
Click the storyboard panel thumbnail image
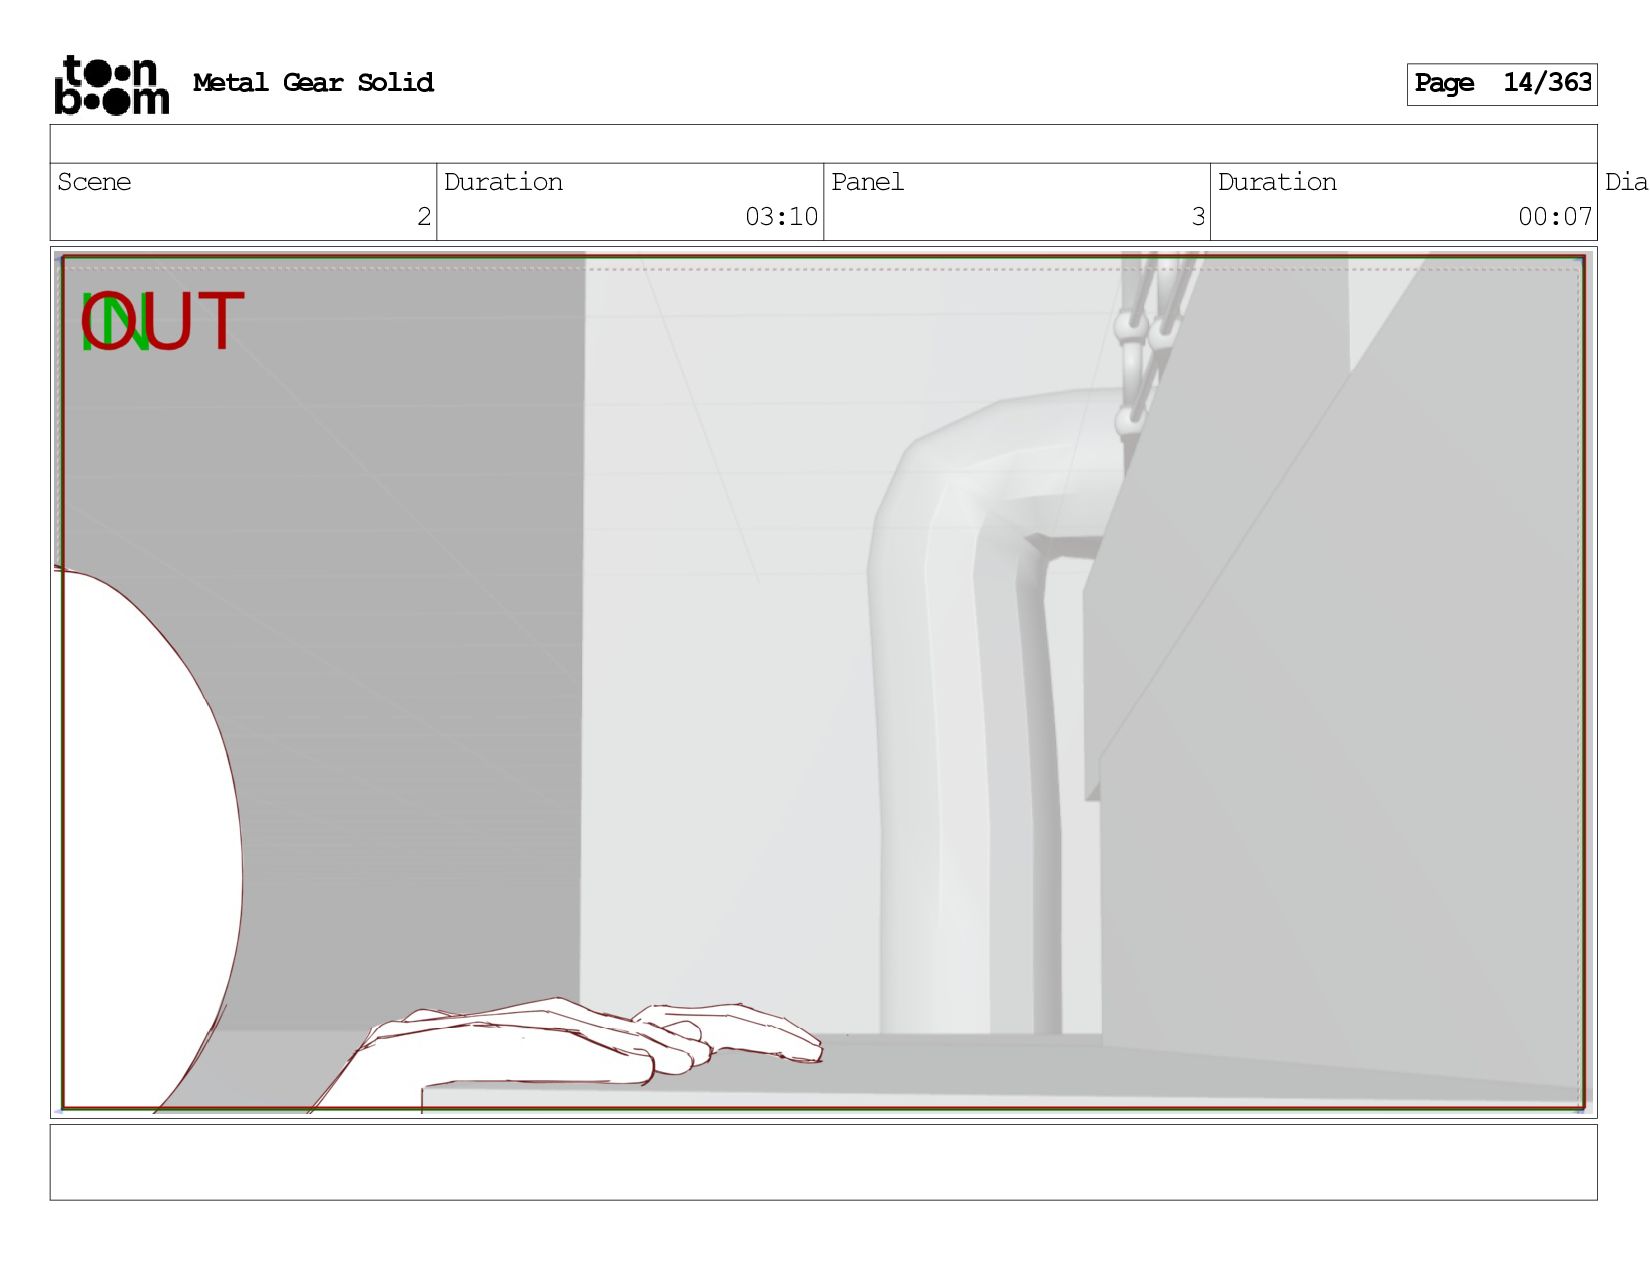point(823,682)
